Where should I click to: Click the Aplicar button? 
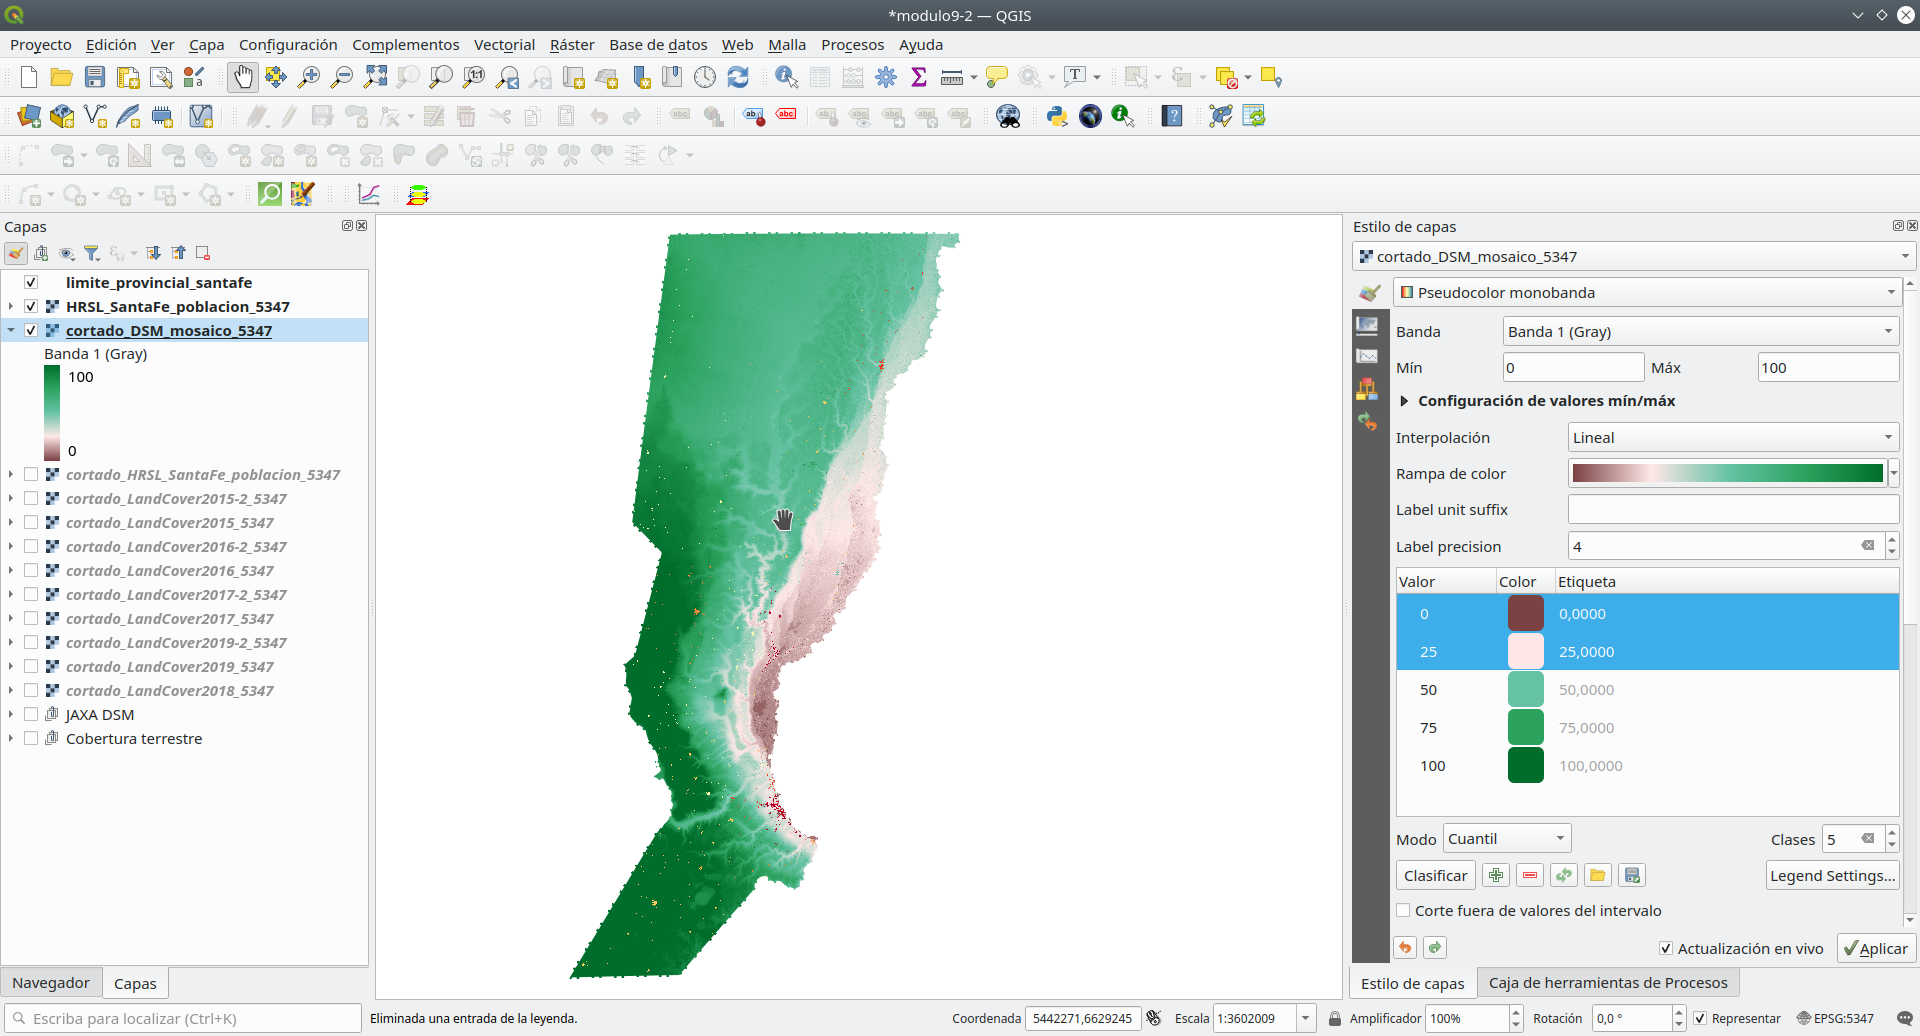1876,948
